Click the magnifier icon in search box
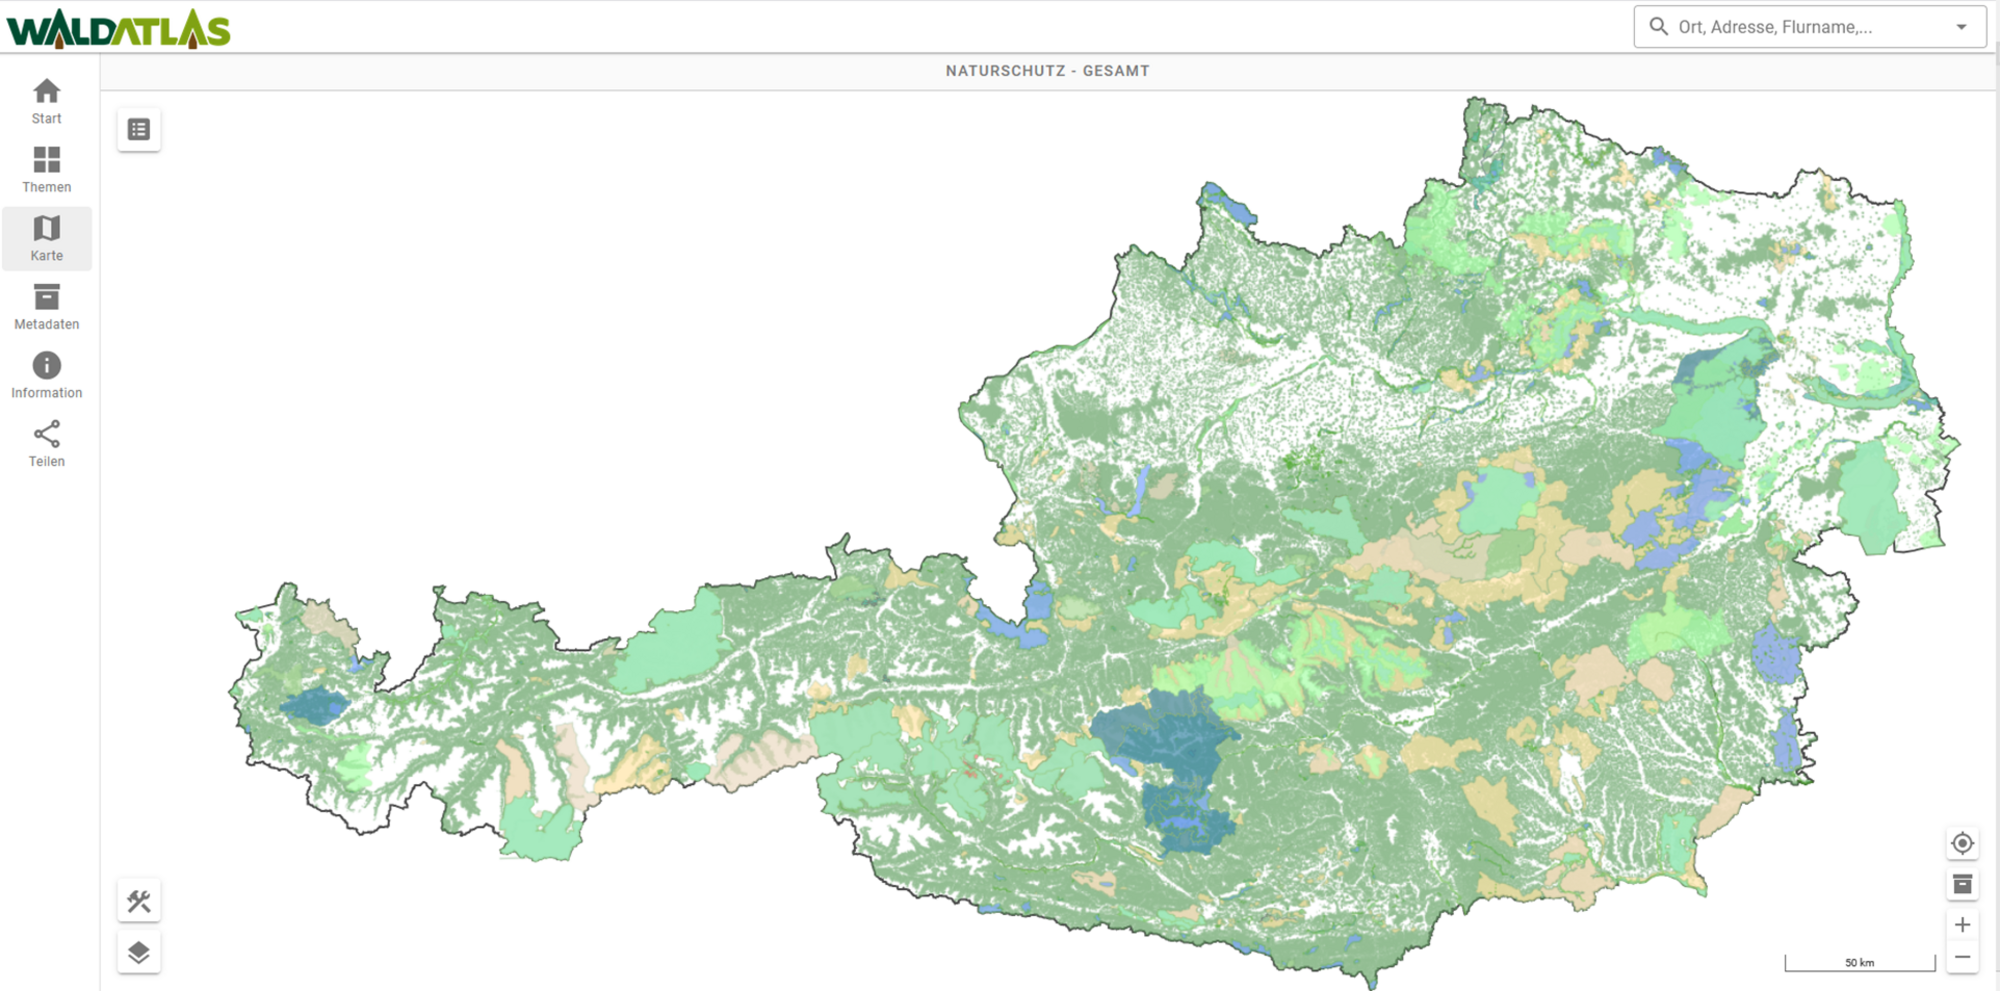 [x=1658, y=27]
